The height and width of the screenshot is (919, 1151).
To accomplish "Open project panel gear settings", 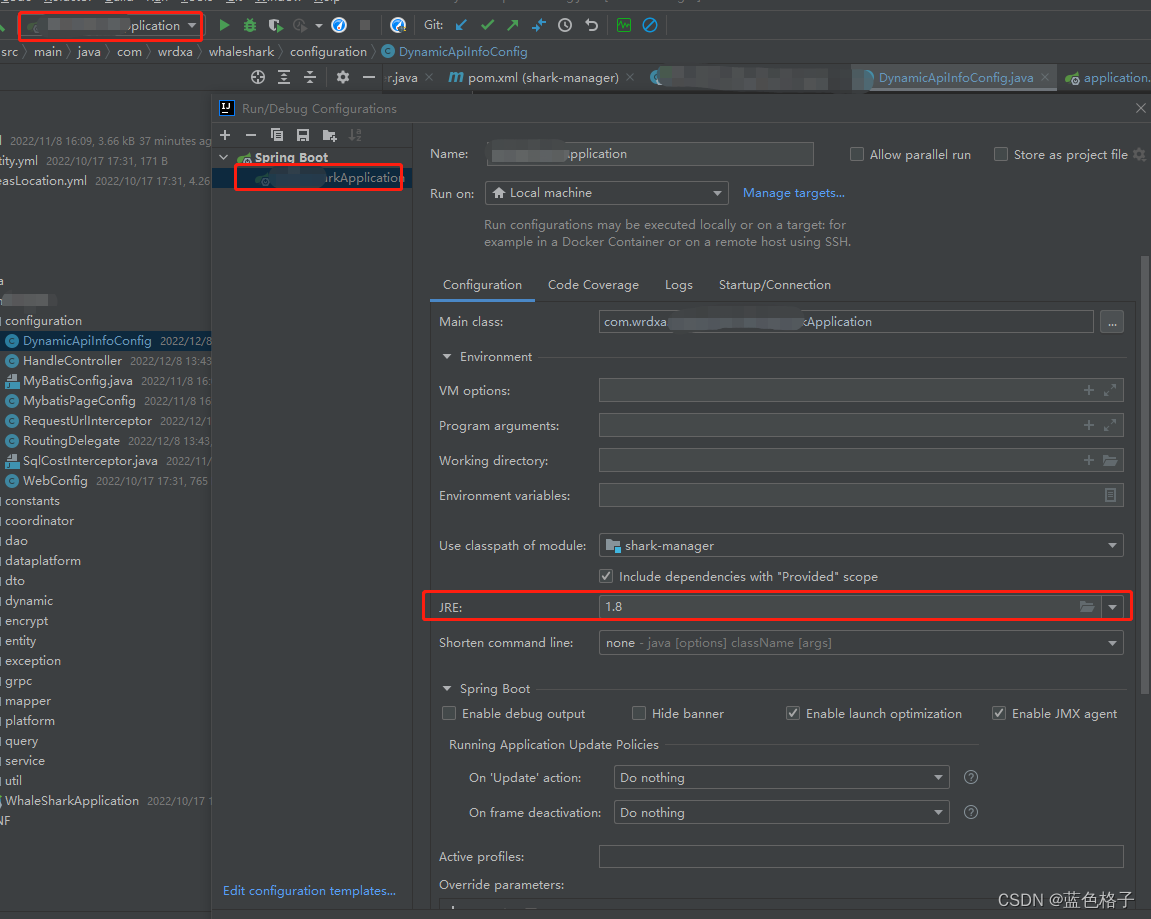I will (343, 77).
